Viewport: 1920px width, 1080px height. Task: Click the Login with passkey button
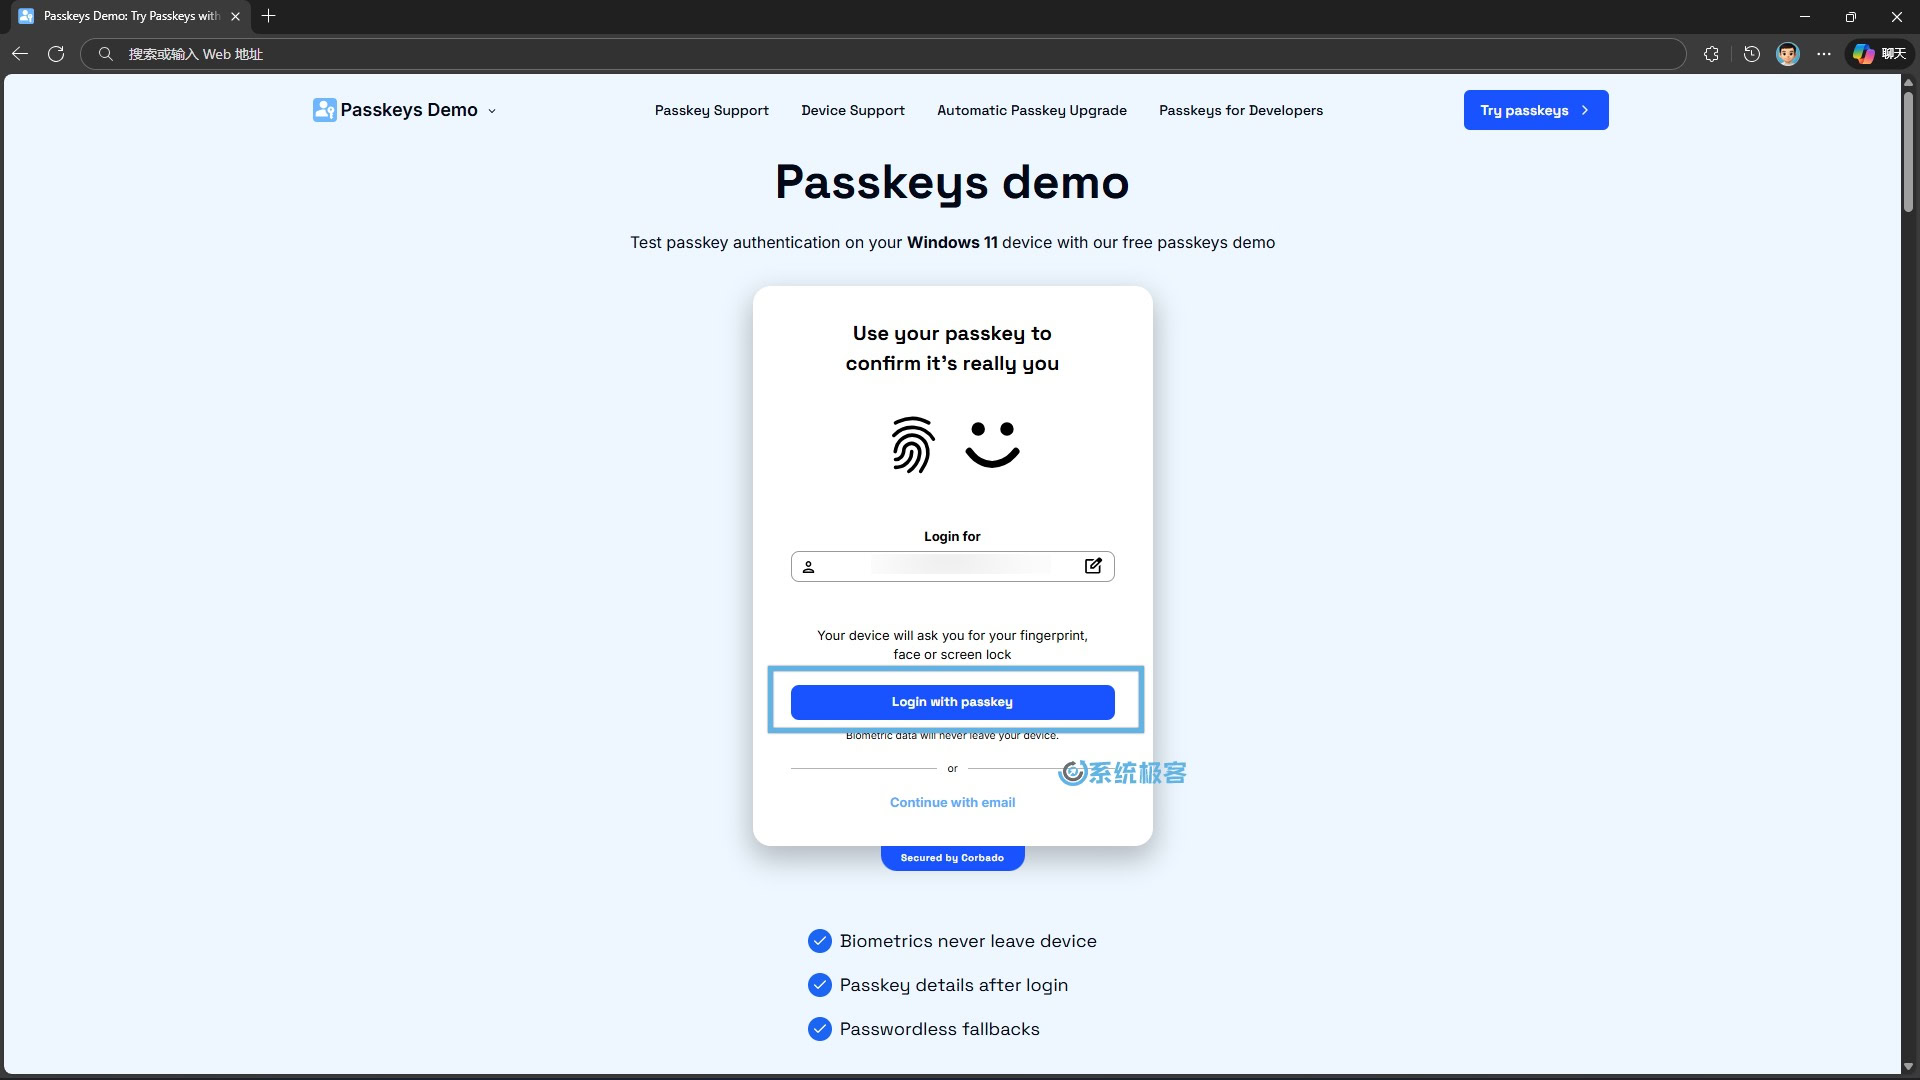[952, 701]
